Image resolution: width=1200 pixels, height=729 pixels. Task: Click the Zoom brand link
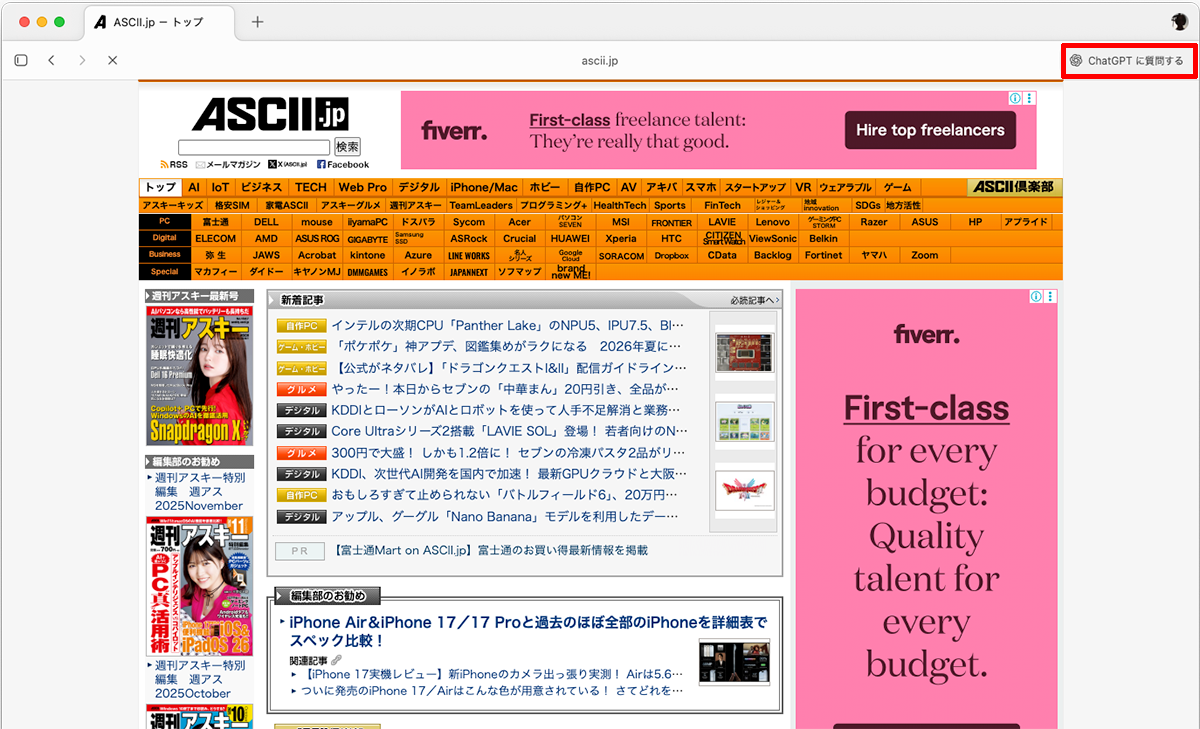click(925, 255)
